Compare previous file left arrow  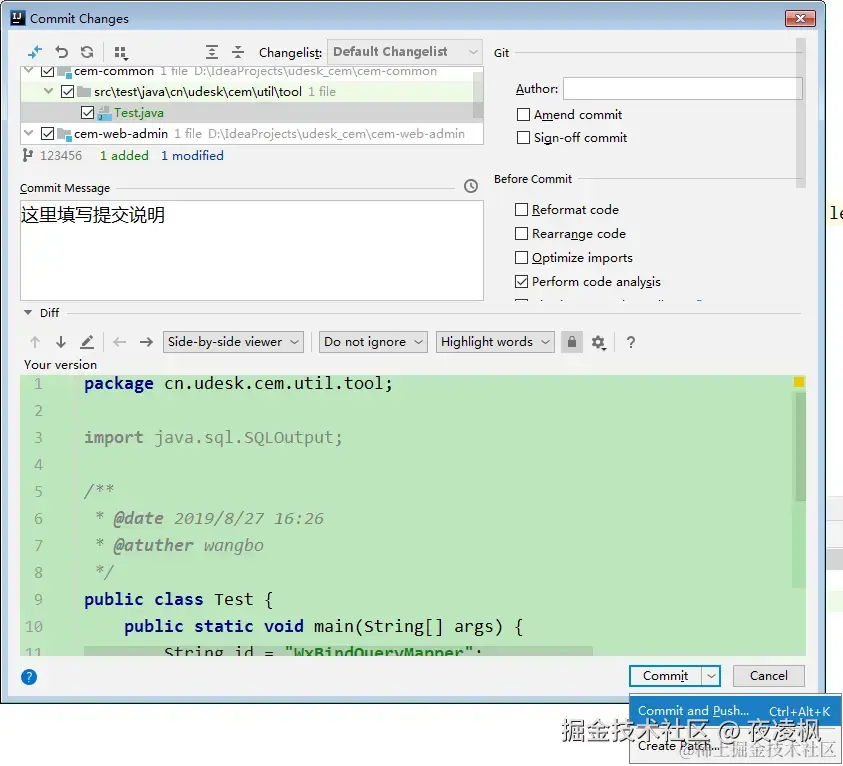(x=120, y=342)
